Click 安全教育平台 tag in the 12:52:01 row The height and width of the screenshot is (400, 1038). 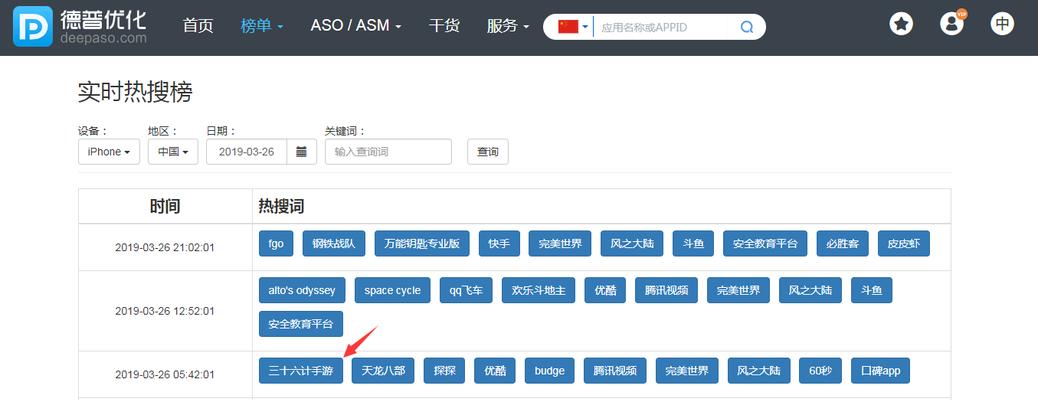point(301,325)
